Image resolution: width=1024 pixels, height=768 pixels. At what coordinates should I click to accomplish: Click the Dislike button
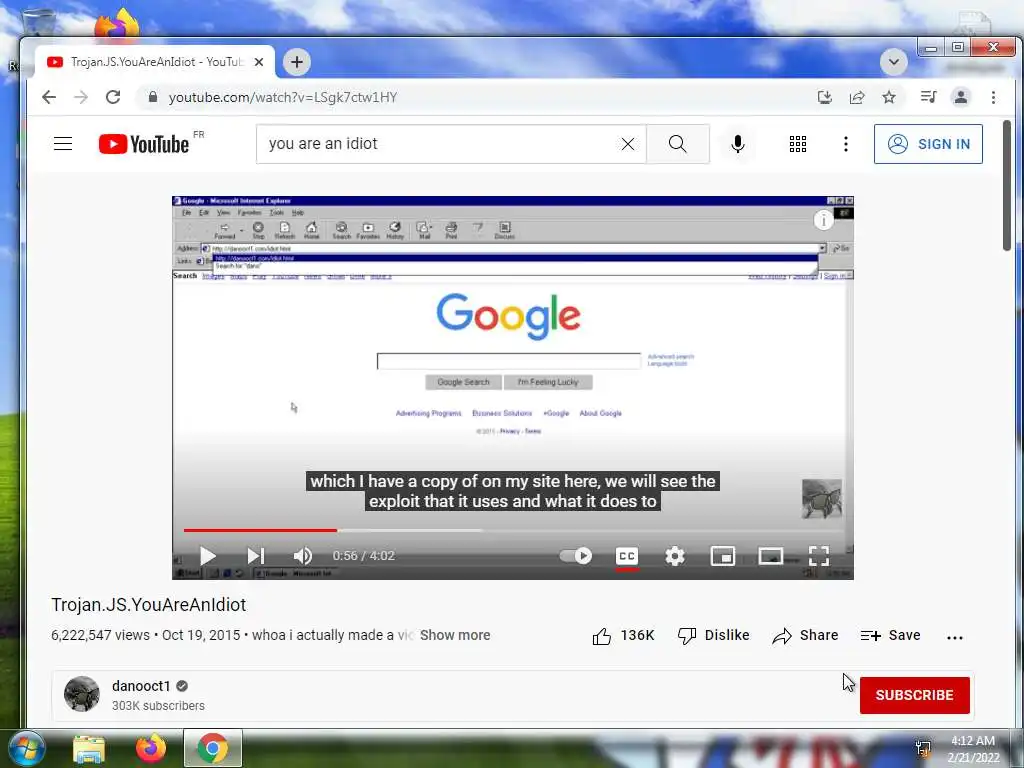[x=714, y=635]
